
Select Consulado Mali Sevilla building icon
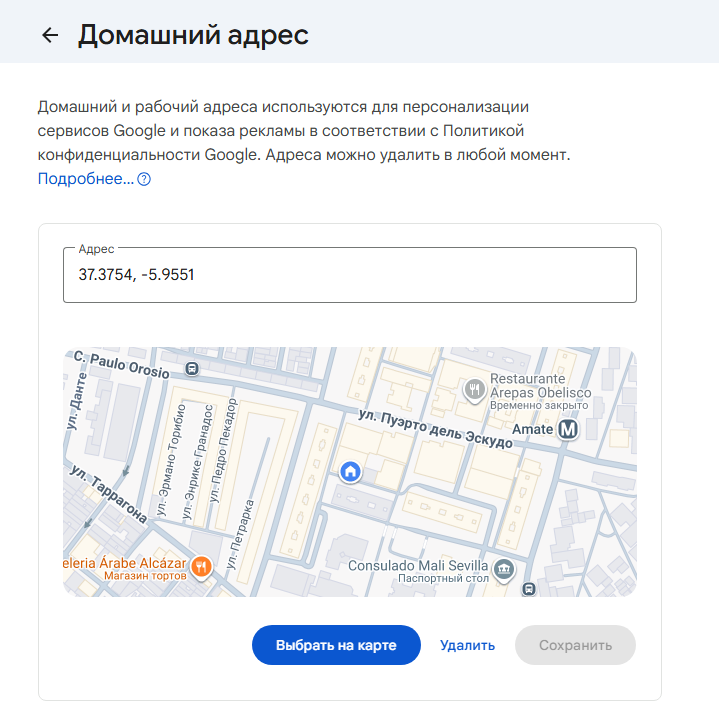[505, 570]
